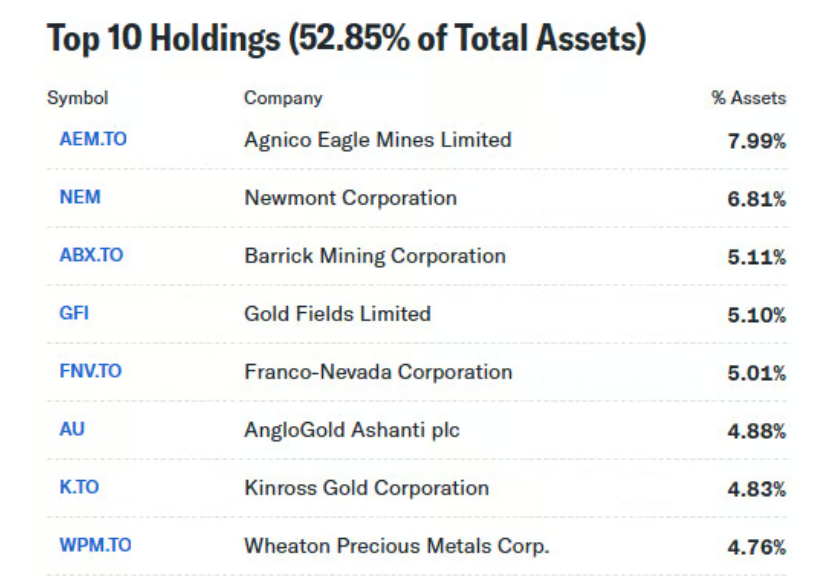Click the AU symbol link

(72, 429)
